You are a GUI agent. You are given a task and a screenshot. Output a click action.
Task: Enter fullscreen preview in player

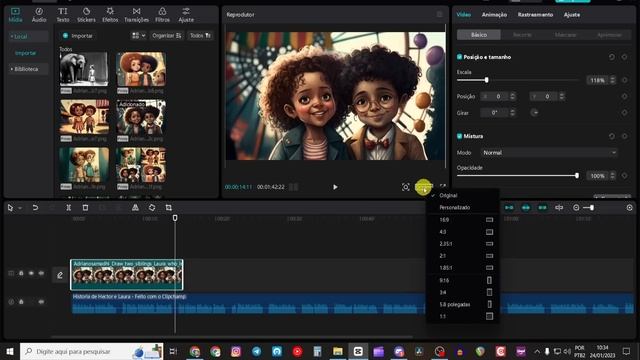(x=443, y=187)
